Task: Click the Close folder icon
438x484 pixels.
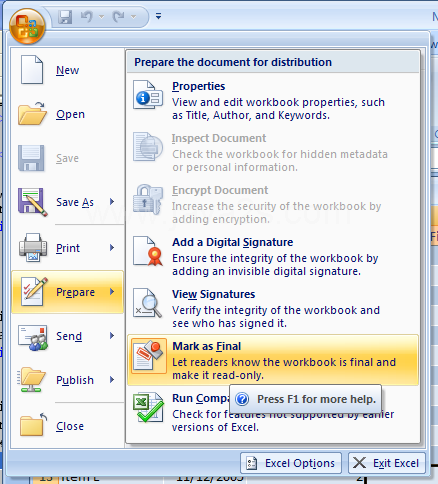Action: pos(33,425)
